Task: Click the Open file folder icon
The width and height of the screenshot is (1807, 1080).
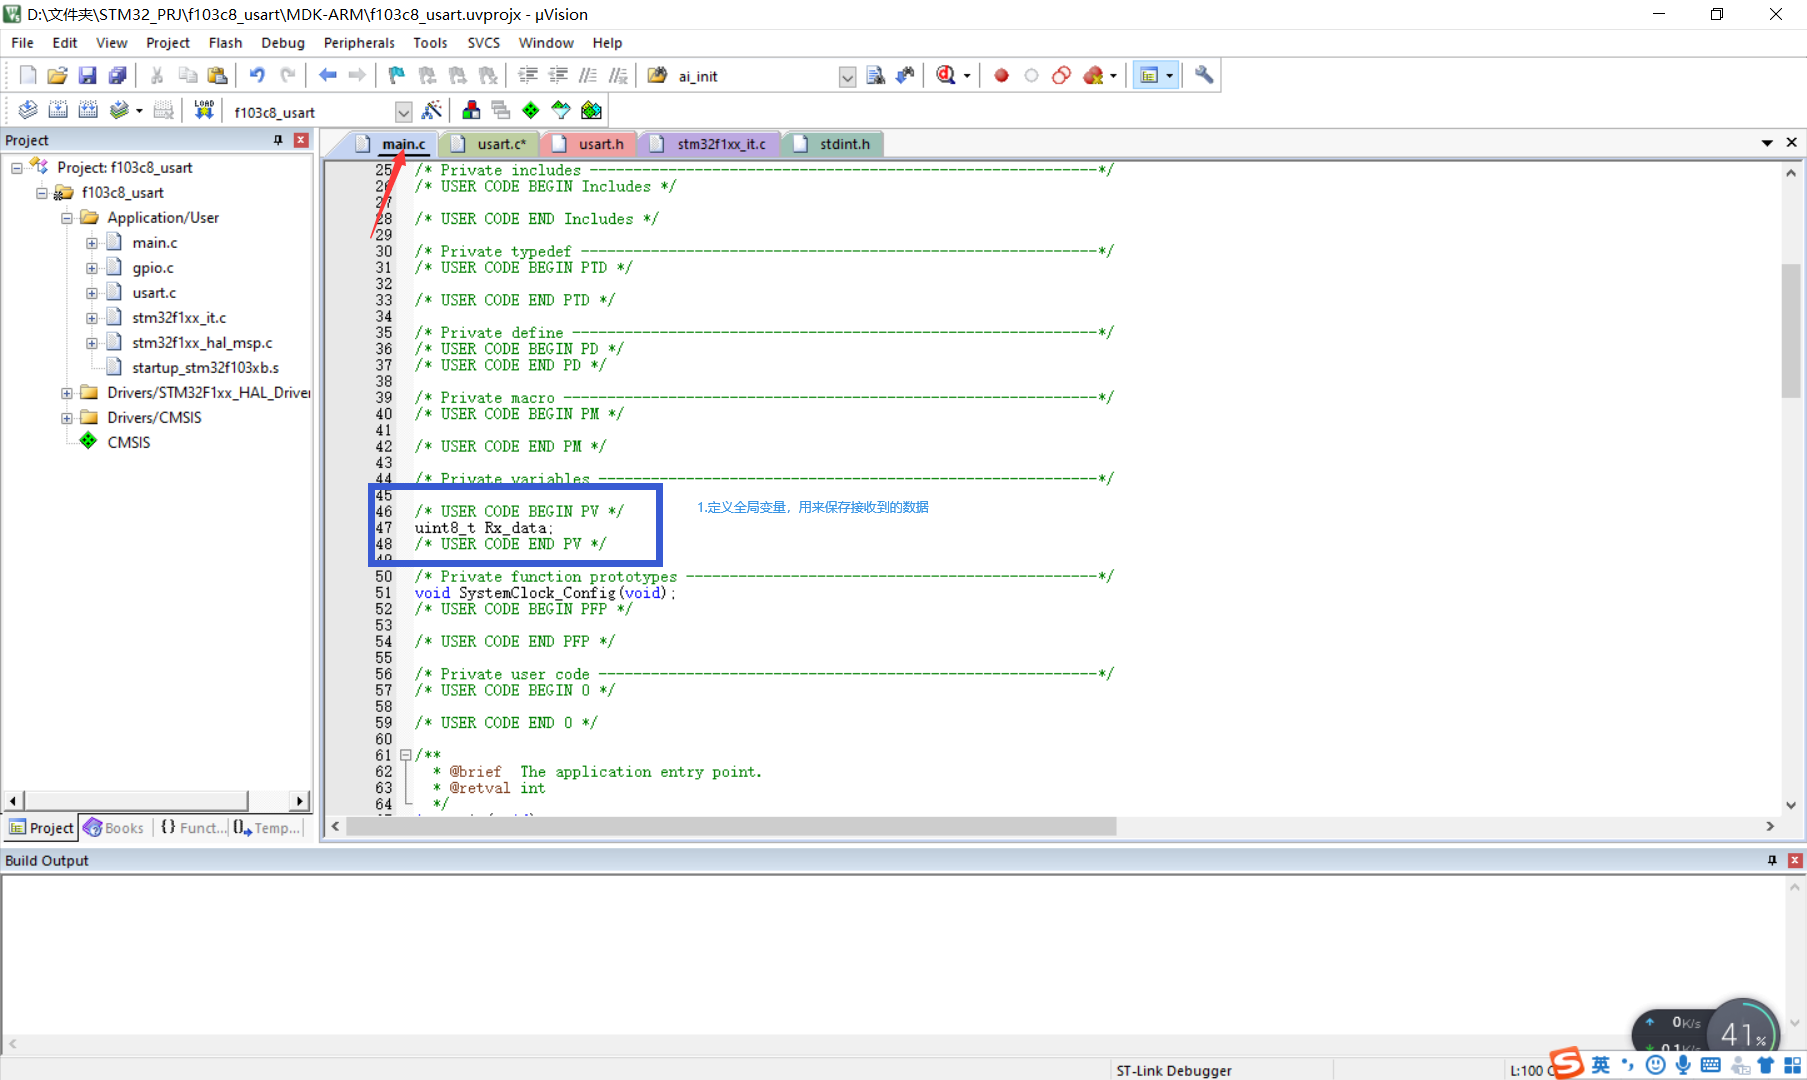Action: click(58, 76)
